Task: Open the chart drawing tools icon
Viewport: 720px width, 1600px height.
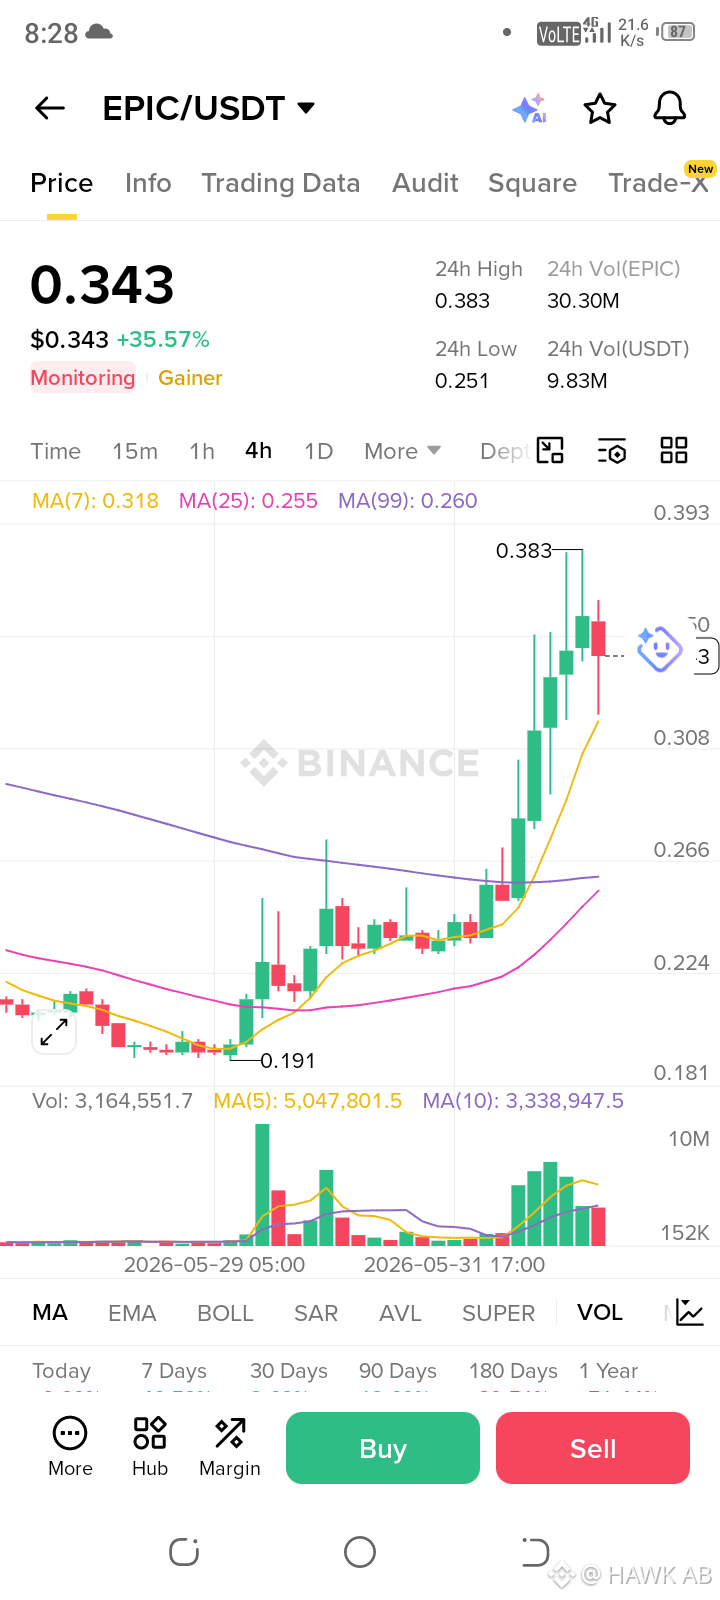Action: click(x=550, y=450)
